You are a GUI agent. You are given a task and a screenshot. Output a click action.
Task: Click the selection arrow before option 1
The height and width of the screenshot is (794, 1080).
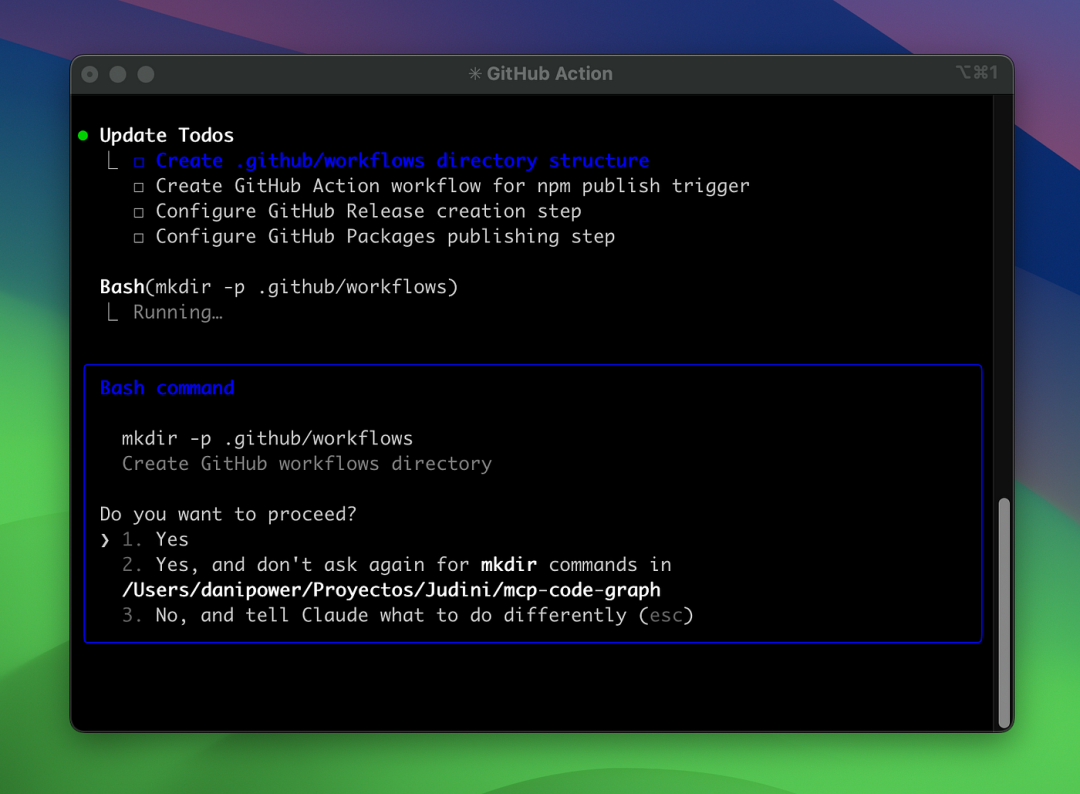pos(105,540)
